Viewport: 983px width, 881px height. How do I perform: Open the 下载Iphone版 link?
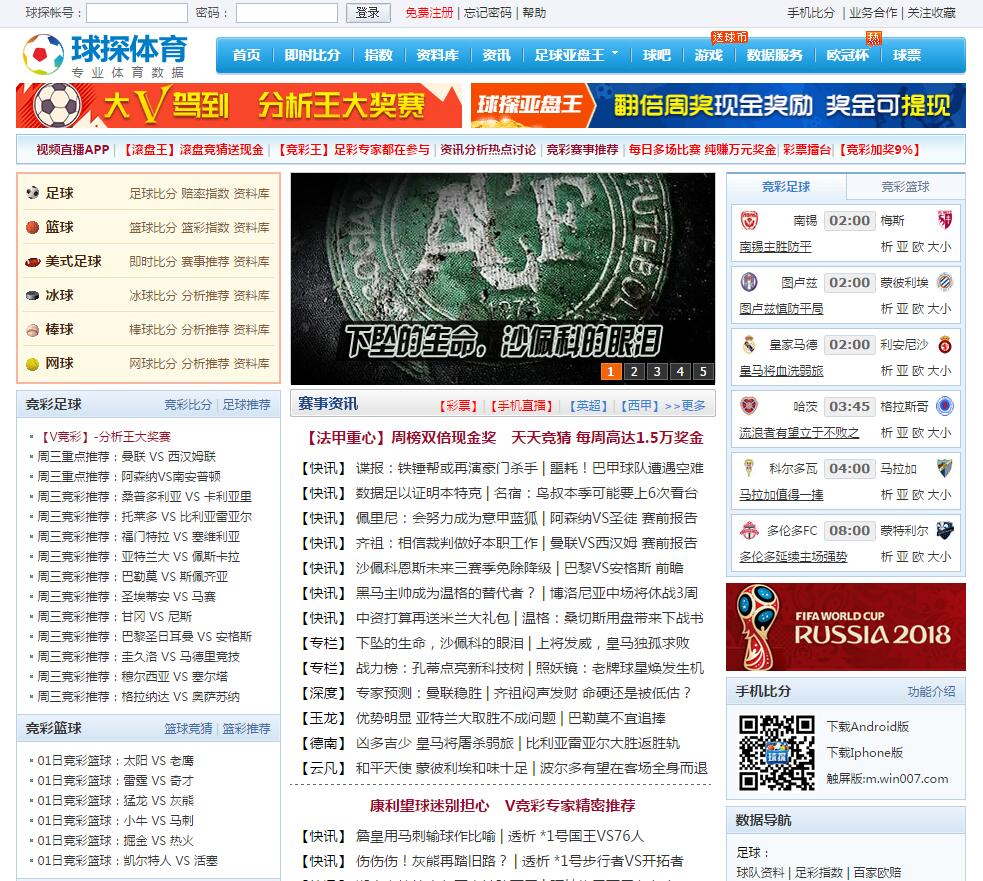click(x=865, y=752)
